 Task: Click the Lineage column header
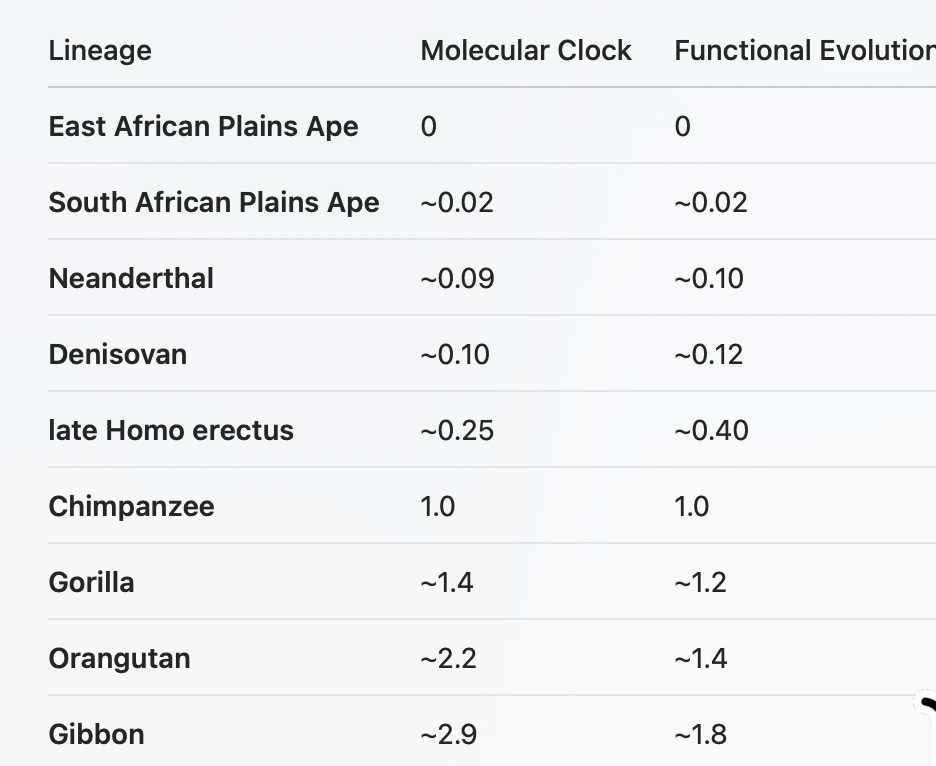coord(100,51)
